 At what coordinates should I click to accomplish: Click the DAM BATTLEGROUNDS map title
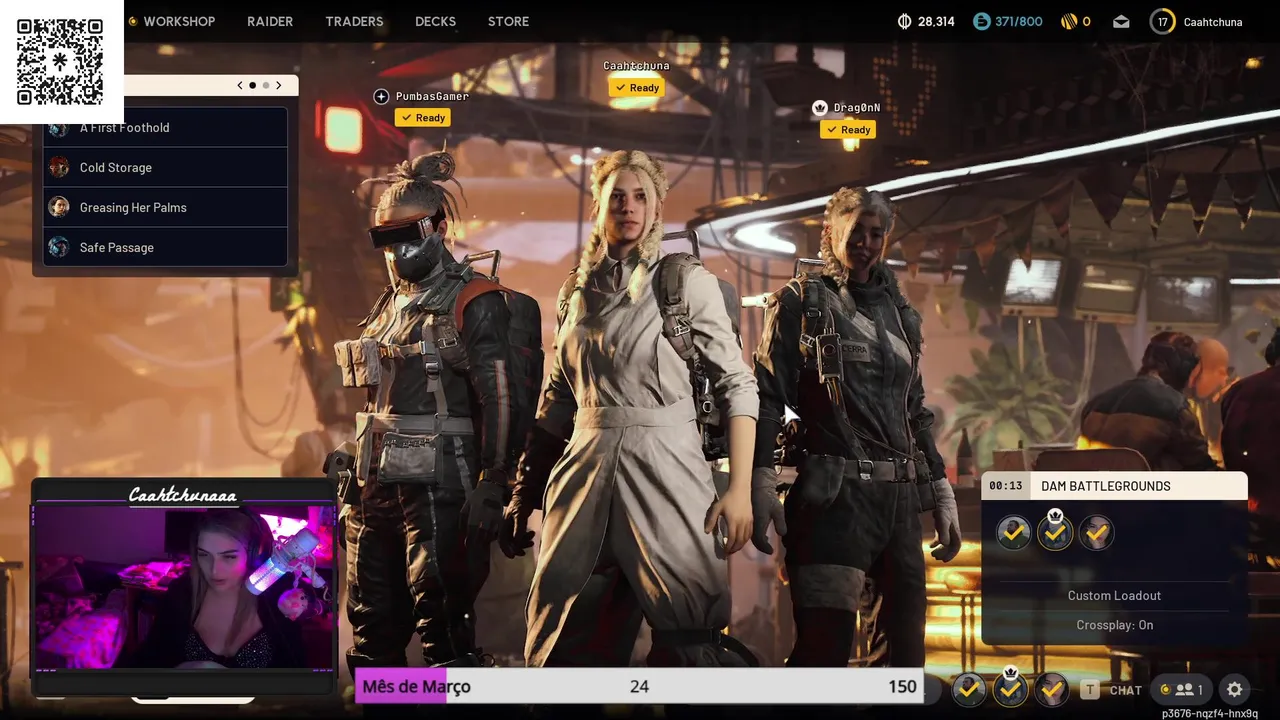click(1105, 486)
